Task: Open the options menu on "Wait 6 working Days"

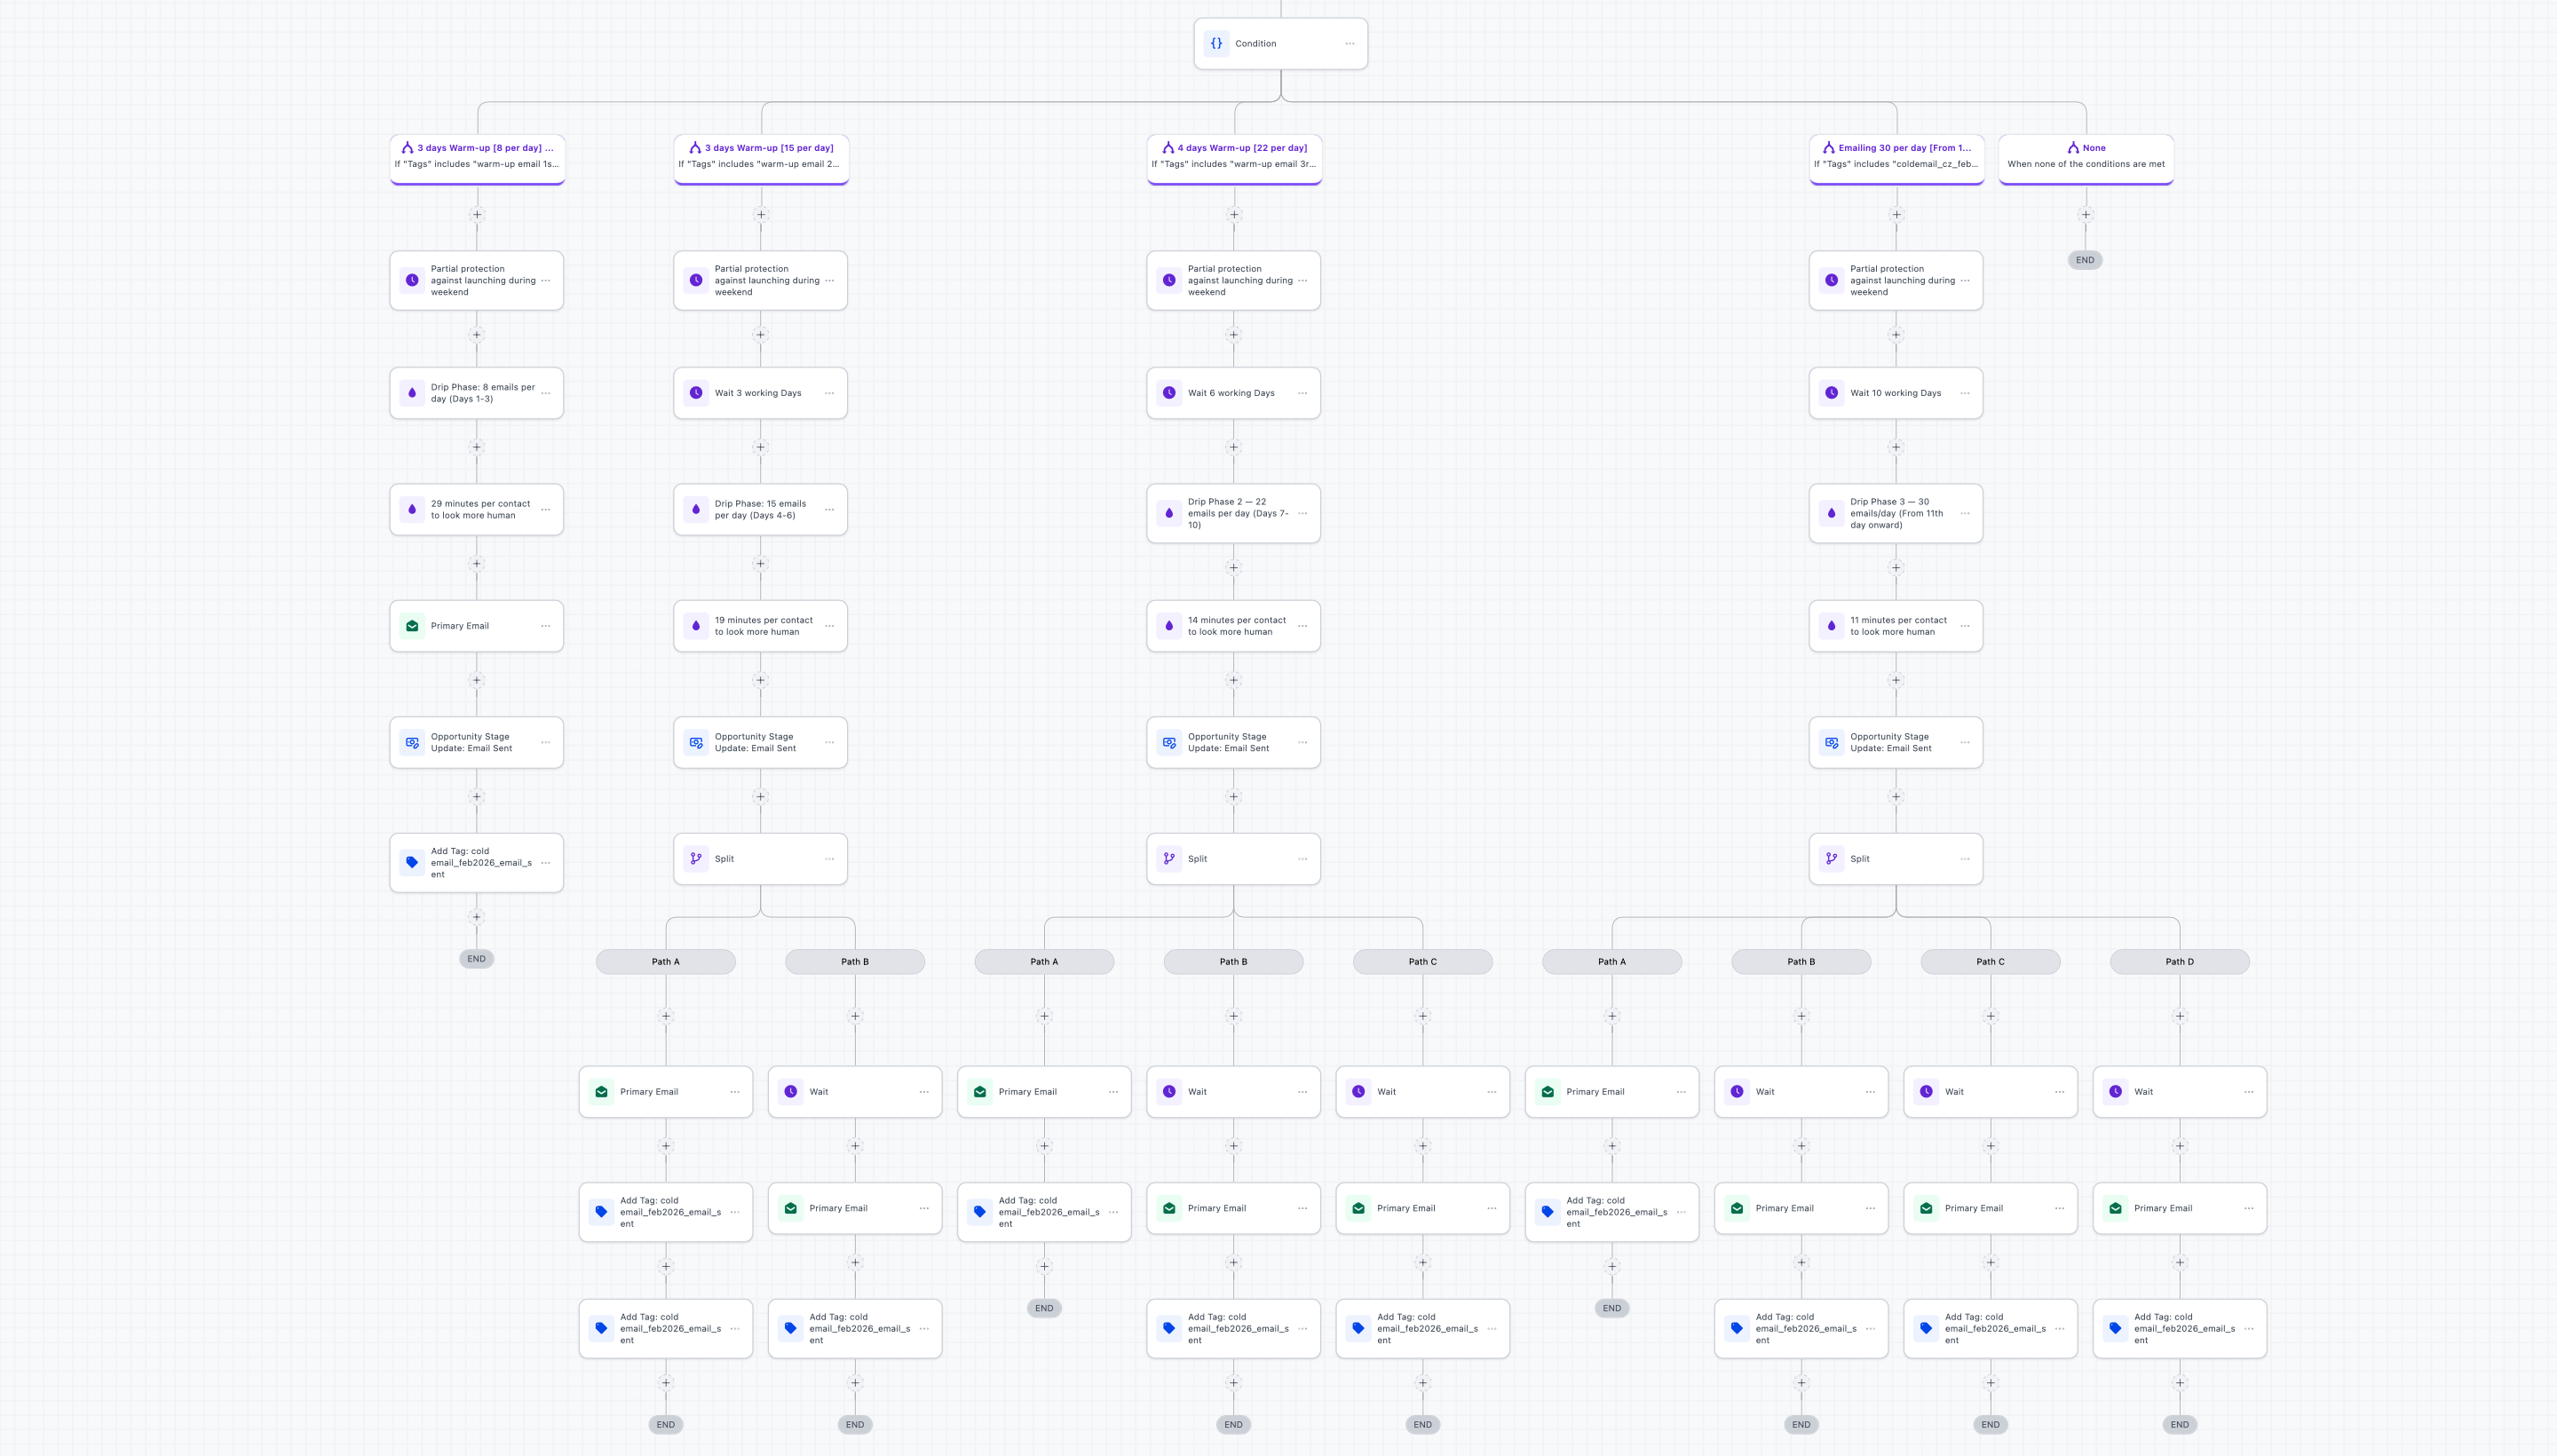Action: [x=1302, y=392]
